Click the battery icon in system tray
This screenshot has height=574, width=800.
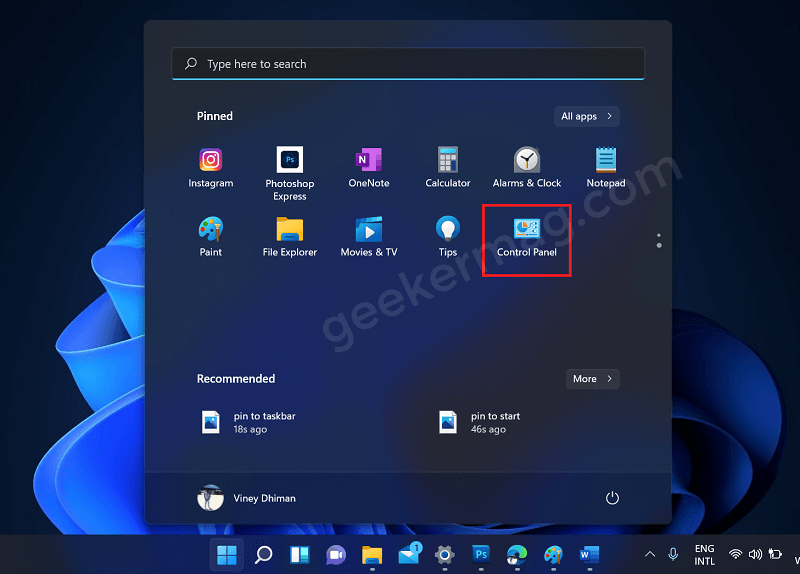point(775,554)
